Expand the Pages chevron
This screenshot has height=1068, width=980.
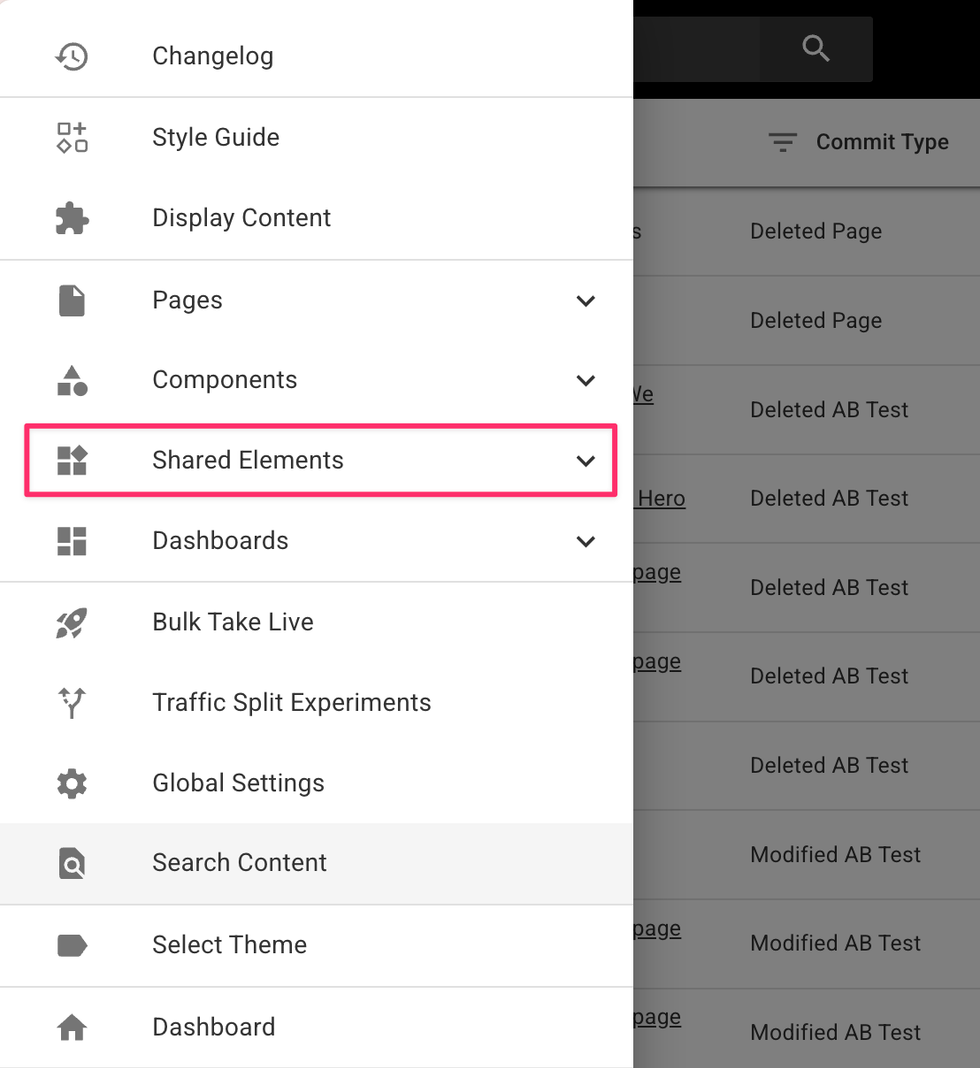tap(586, 301)
